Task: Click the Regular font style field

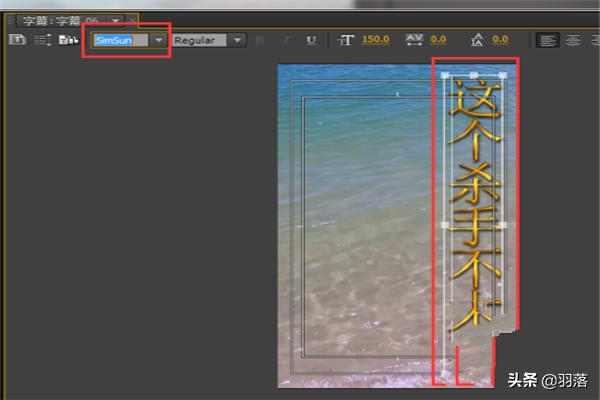Action: click(200, 40)
